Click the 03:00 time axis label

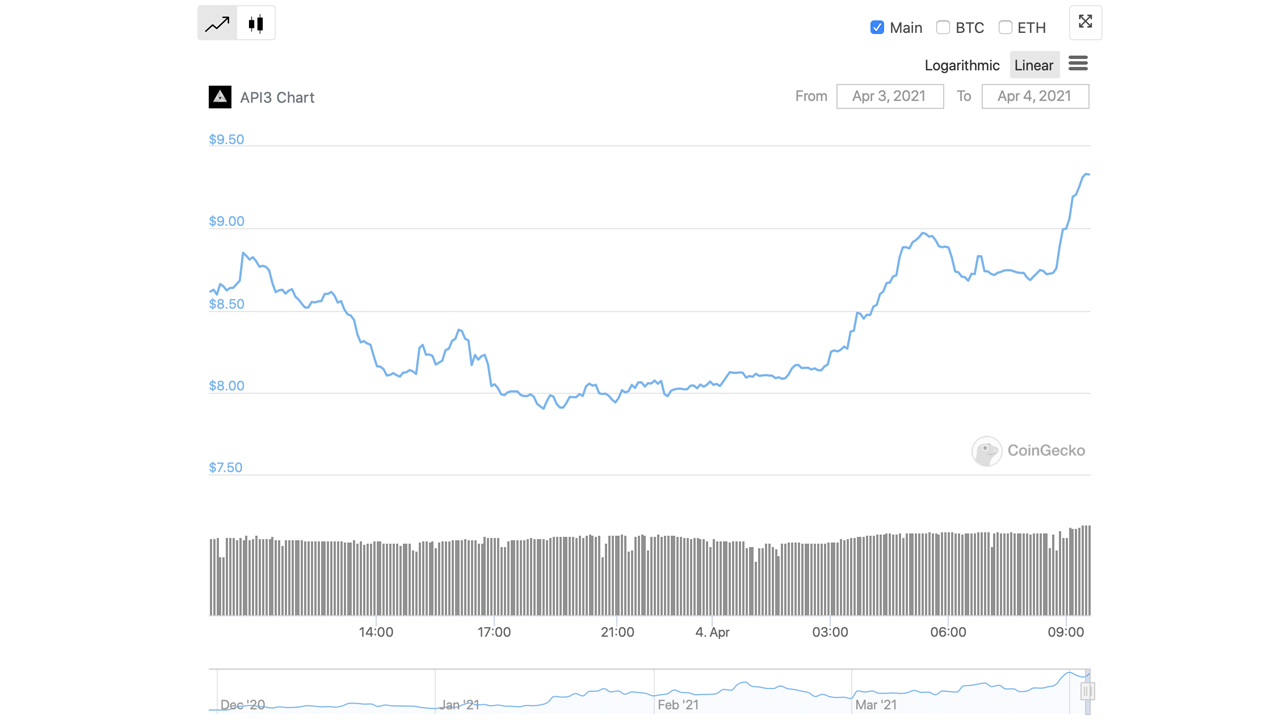pos(830,632)
